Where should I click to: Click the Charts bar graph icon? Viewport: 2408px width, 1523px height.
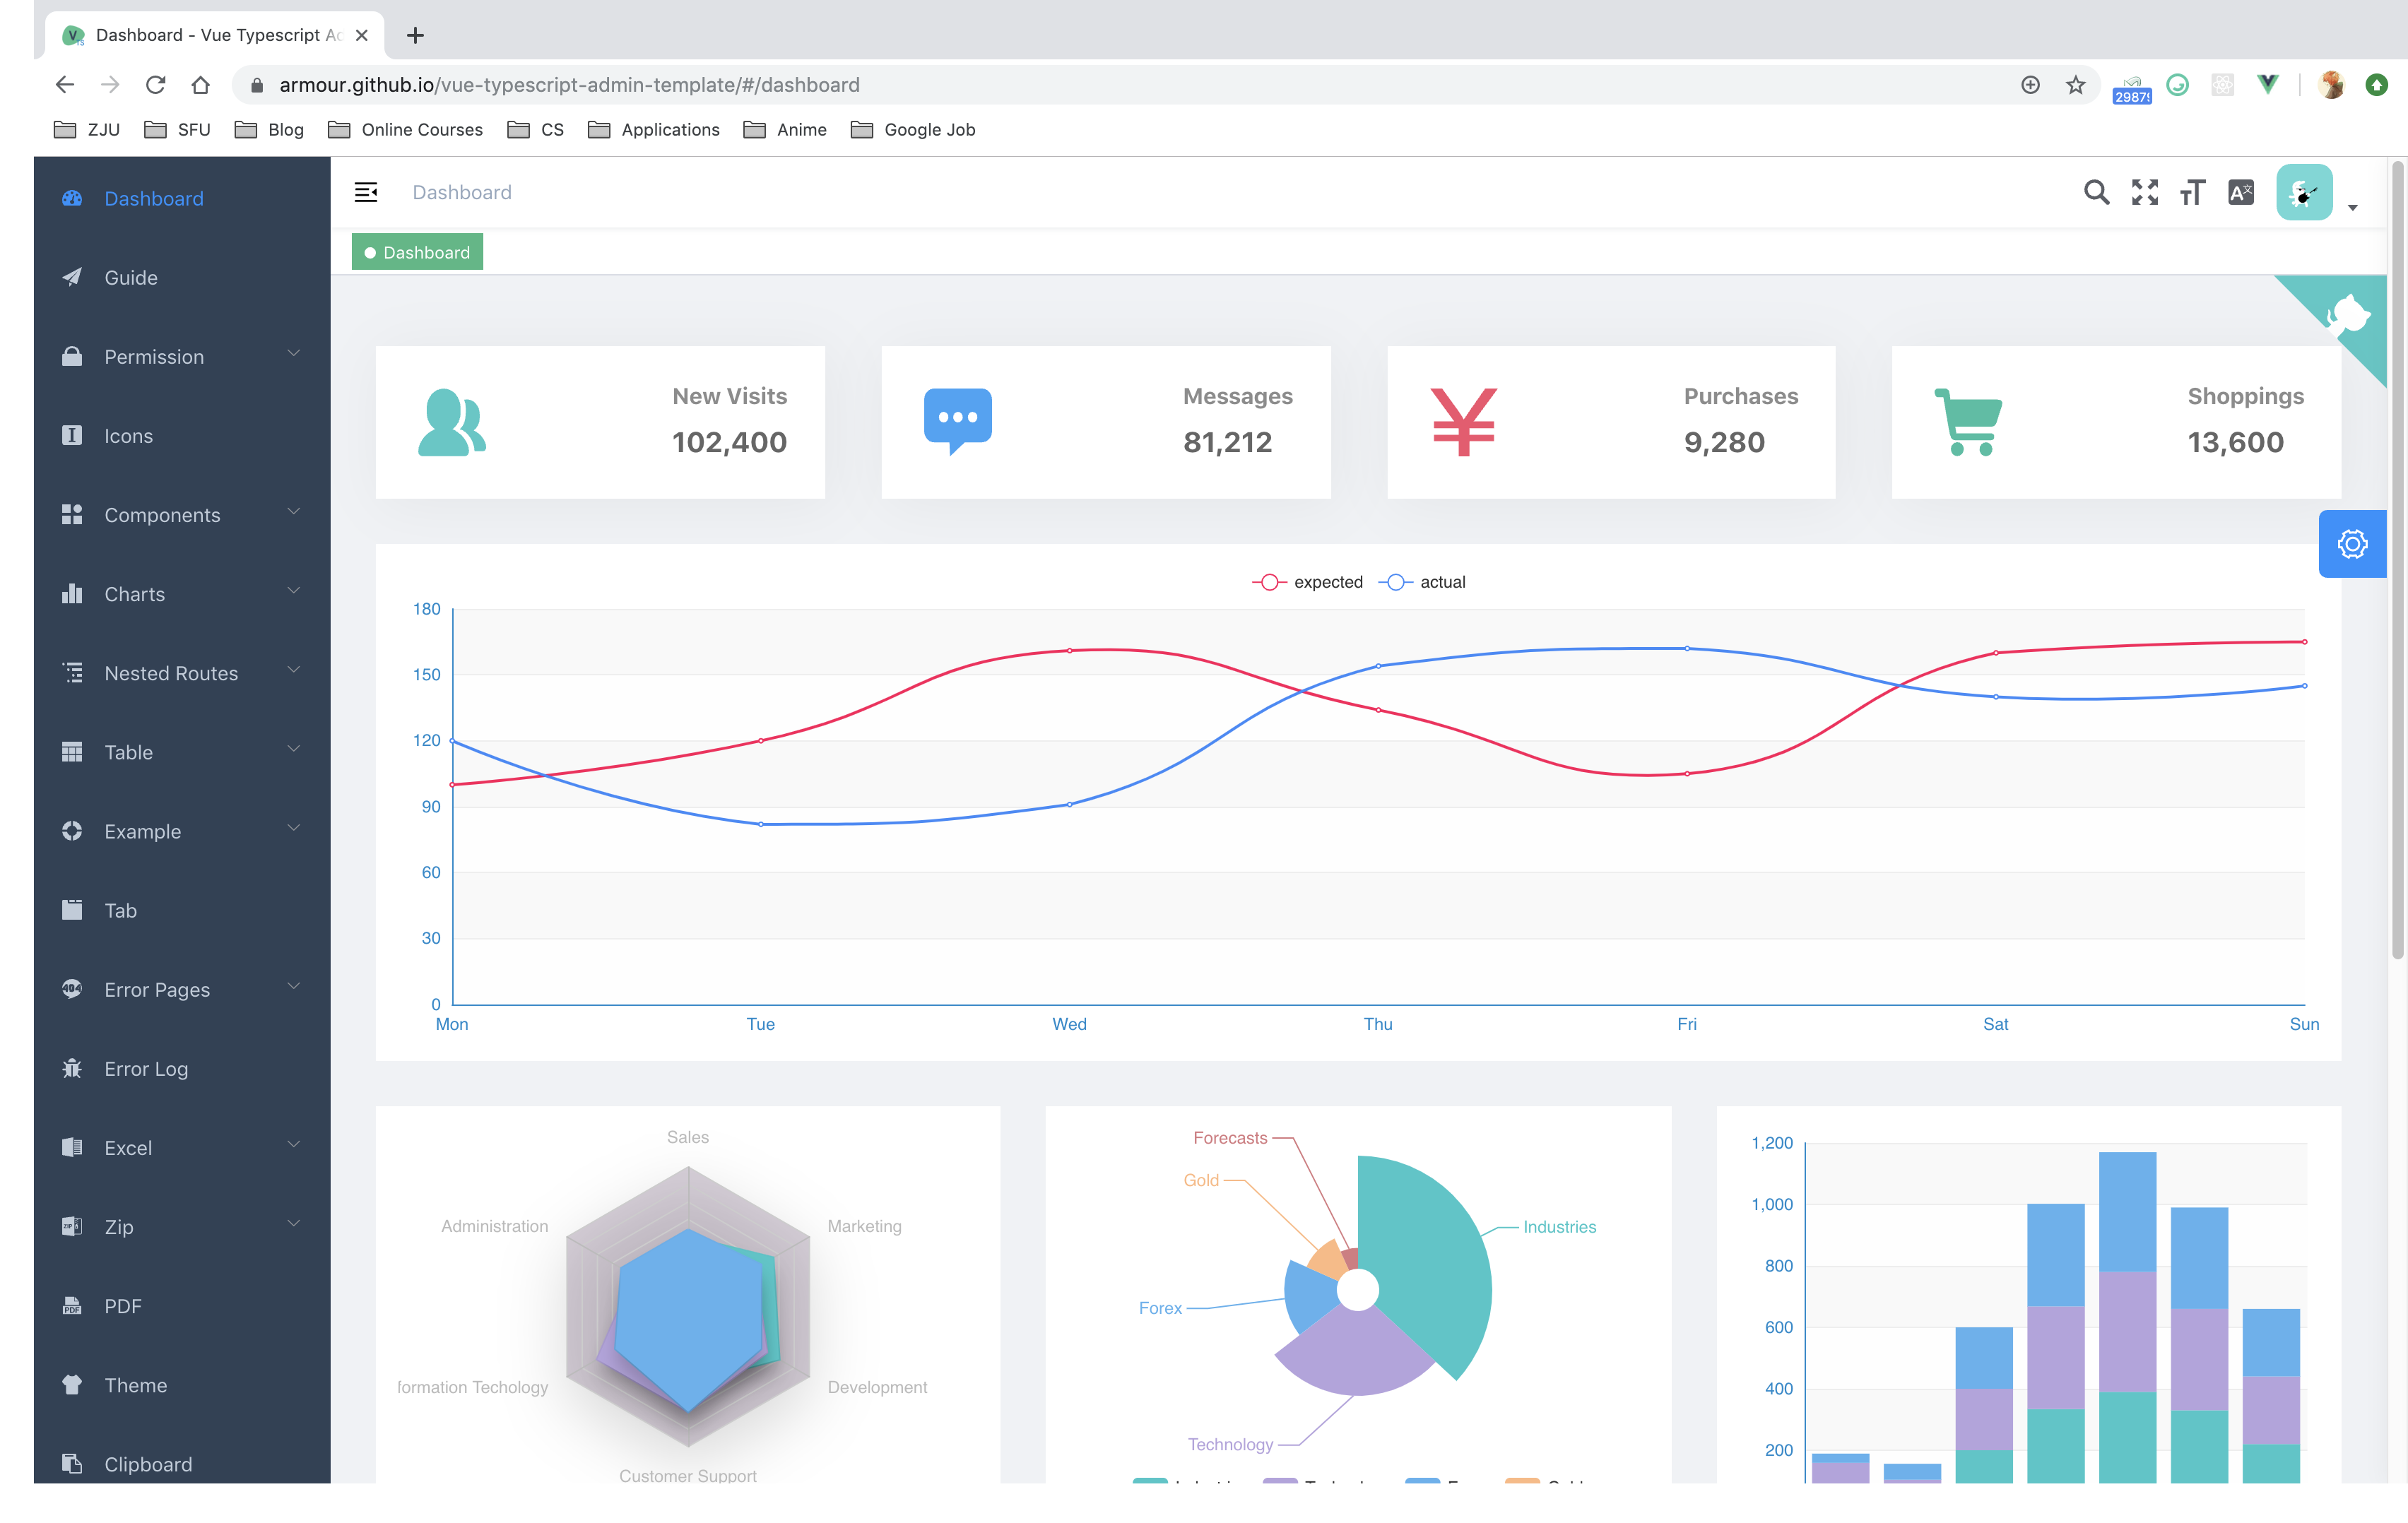point(70,593)
